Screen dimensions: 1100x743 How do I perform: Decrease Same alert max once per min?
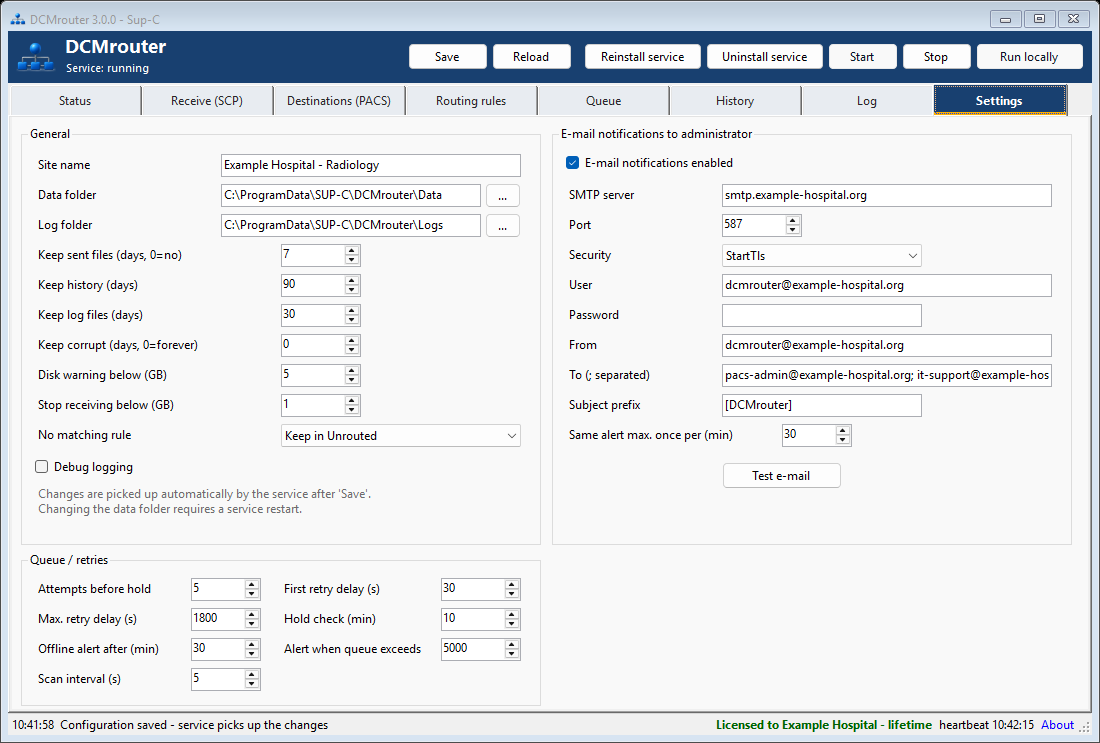pyautogui.click(x=843, y=440)
